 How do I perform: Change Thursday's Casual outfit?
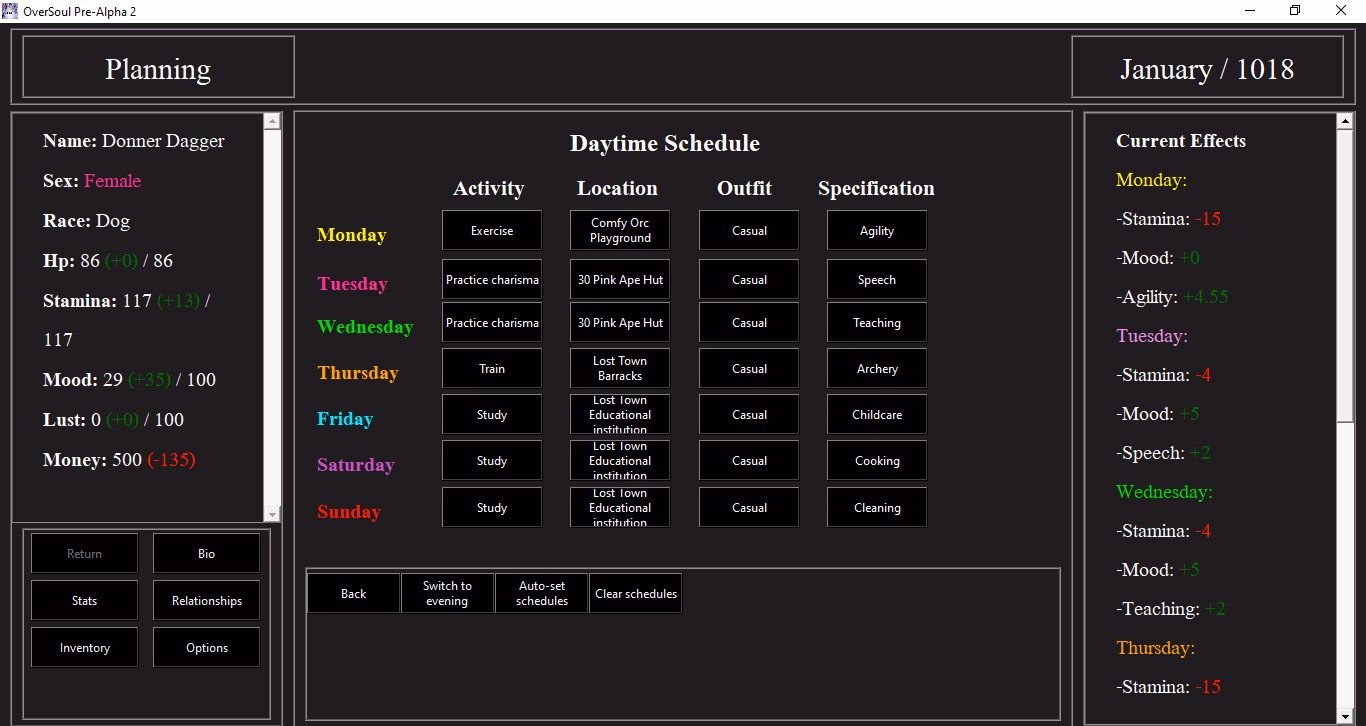tap(749, 368)
